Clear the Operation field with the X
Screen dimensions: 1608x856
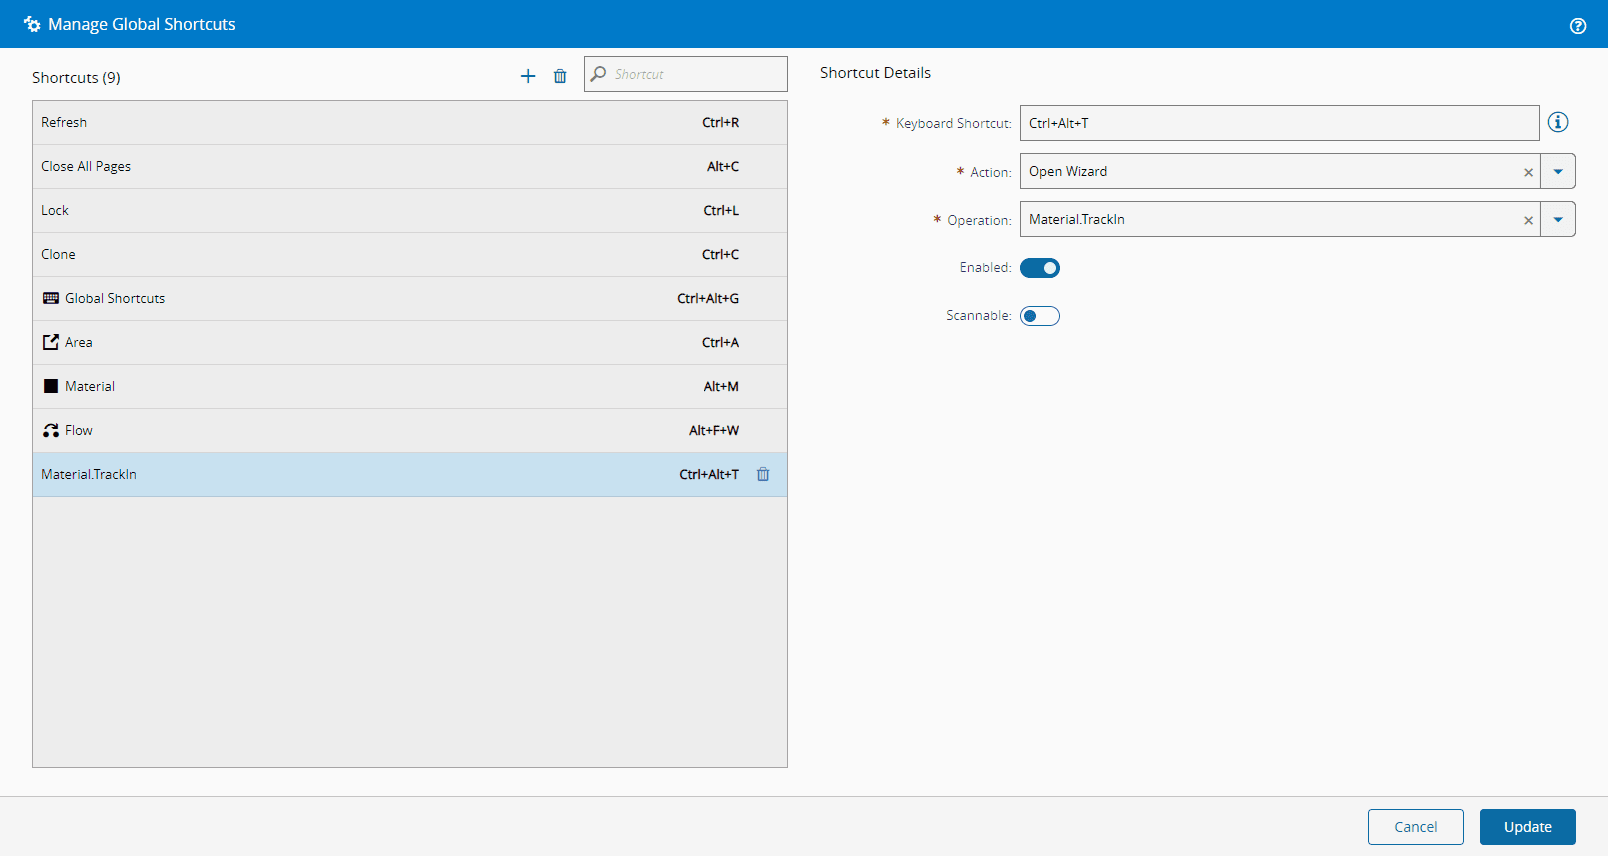[1528, 220]
